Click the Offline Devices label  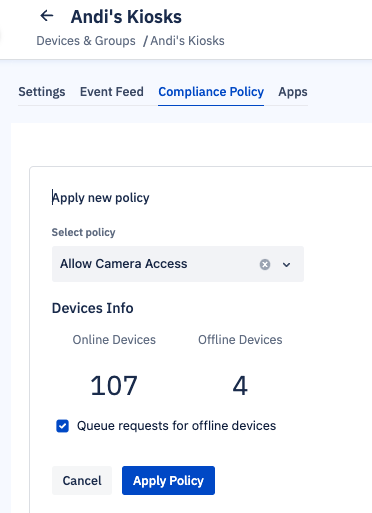coord(240,340)
